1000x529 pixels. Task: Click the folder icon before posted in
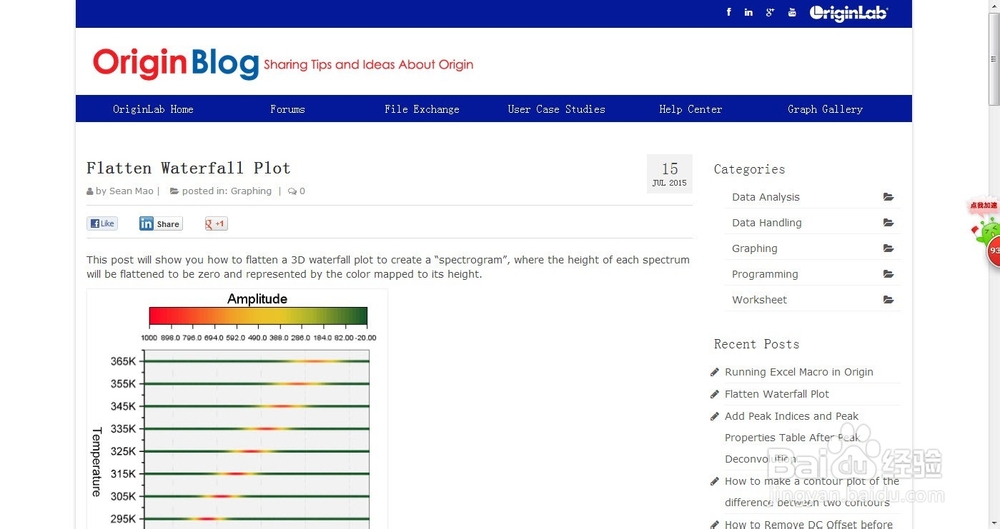coord(173,191)
